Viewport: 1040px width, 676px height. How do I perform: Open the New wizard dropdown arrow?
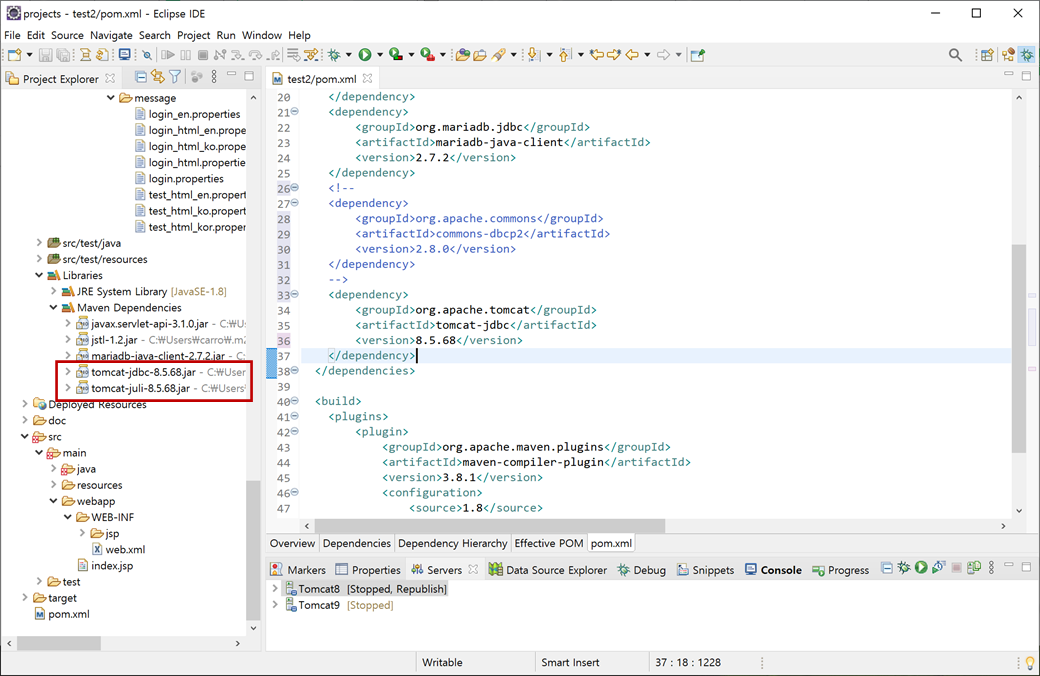pyautogui.click(x=29, y=55)
